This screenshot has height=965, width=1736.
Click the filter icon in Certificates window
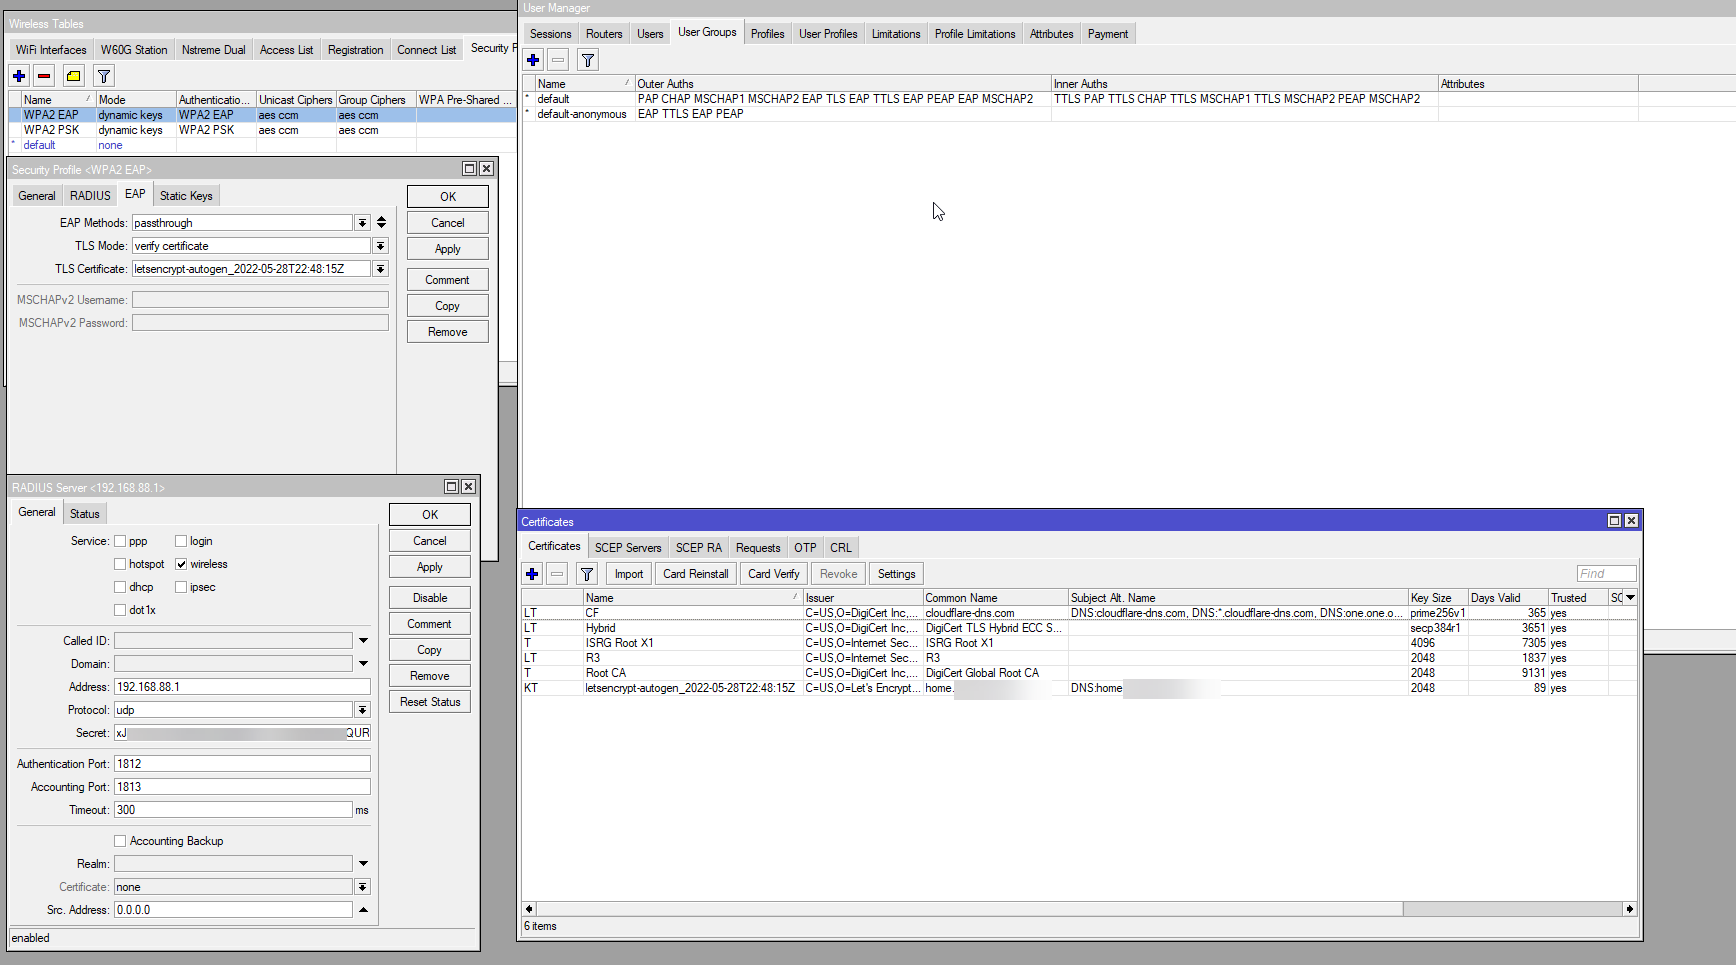click(587, 574)
